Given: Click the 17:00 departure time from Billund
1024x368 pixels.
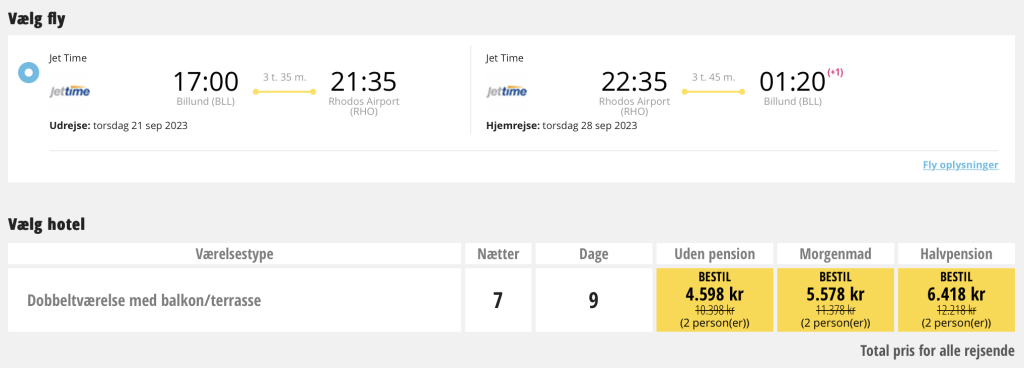Looking at the screenshot, I should tap(206, 82).
